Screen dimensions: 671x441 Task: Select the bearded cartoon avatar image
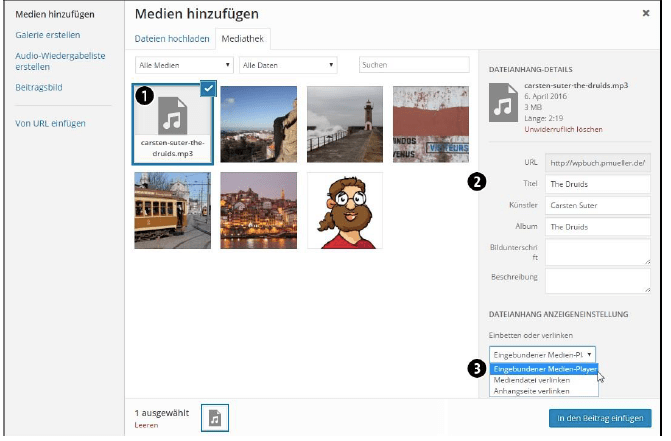click(x=345, y=210)
